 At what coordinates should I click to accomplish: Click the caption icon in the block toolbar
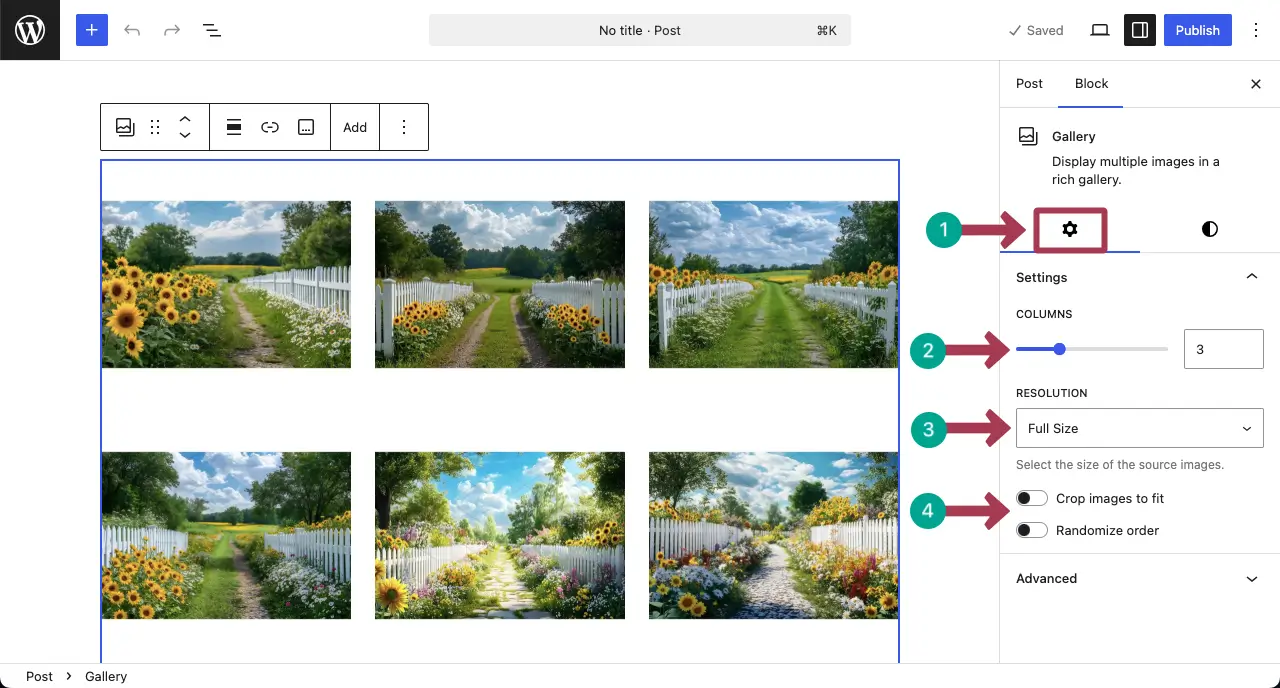tap(306, 127)
